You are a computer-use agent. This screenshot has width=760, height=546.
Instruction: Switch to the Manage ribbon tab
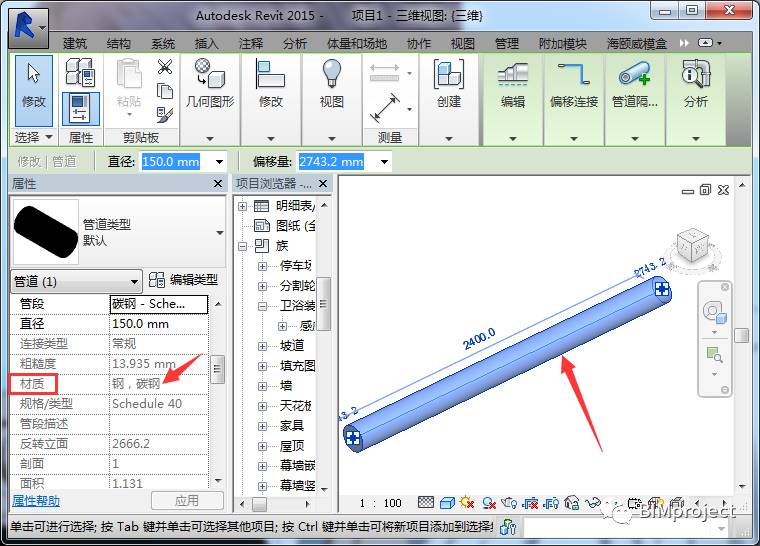(507, 44)
